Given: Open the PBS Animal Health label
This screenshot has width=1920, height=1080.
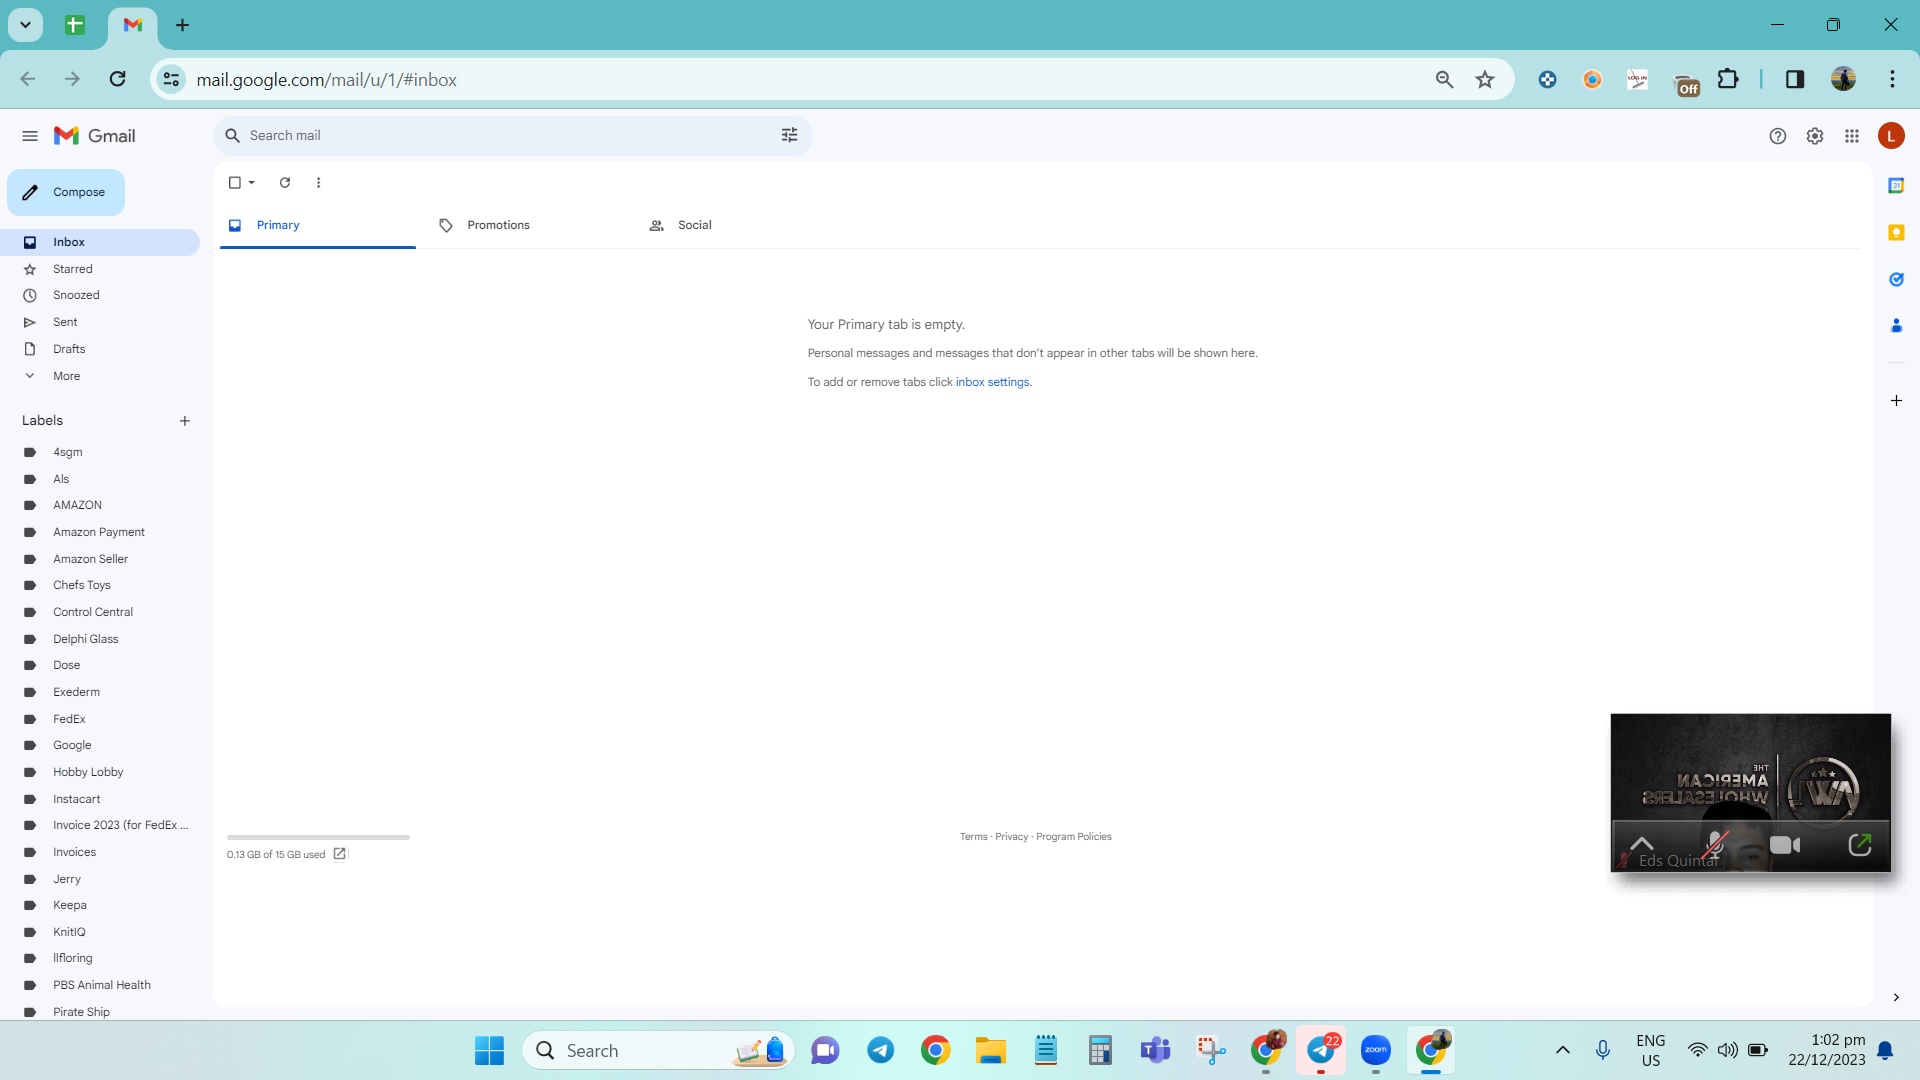Looking at the screenshot, I should pyautogui.click(x=100, y=985).
